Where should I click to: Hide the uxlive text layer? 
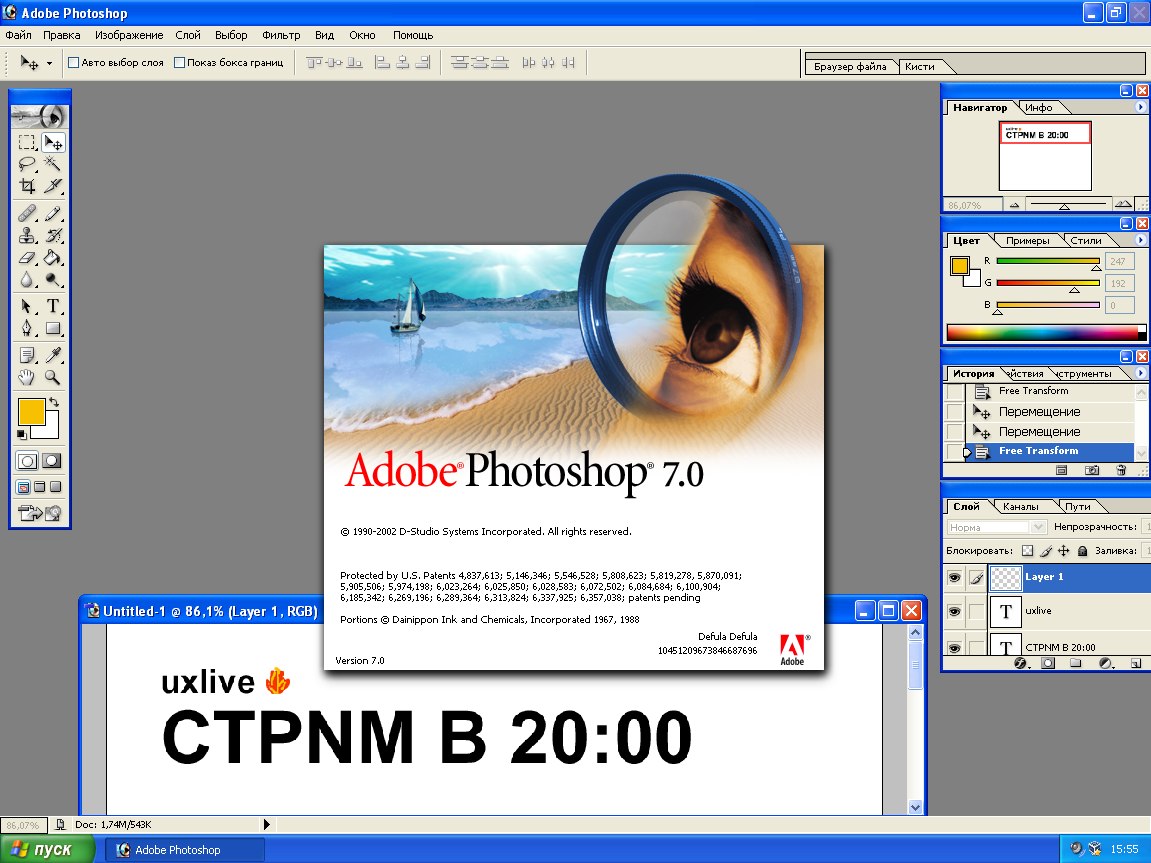(x=954, y=611)
